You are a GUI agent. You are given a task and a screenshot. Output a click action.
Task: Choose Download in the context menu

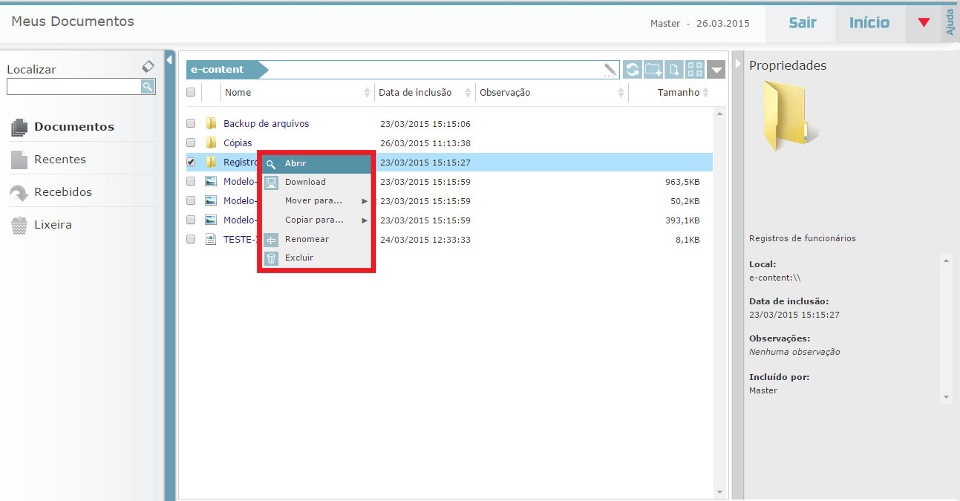(x=317, y=182)
